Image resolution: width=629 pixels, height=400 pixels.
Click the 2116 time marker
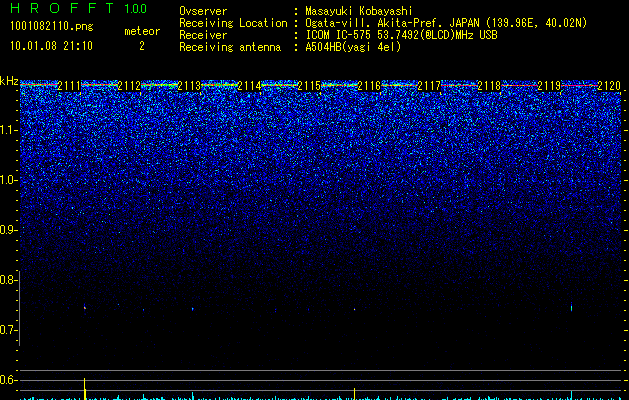[369, 86]
